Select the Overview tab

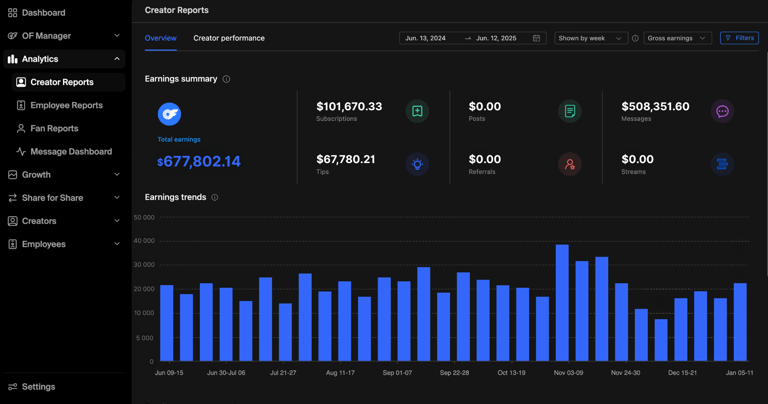click(160, 38)
